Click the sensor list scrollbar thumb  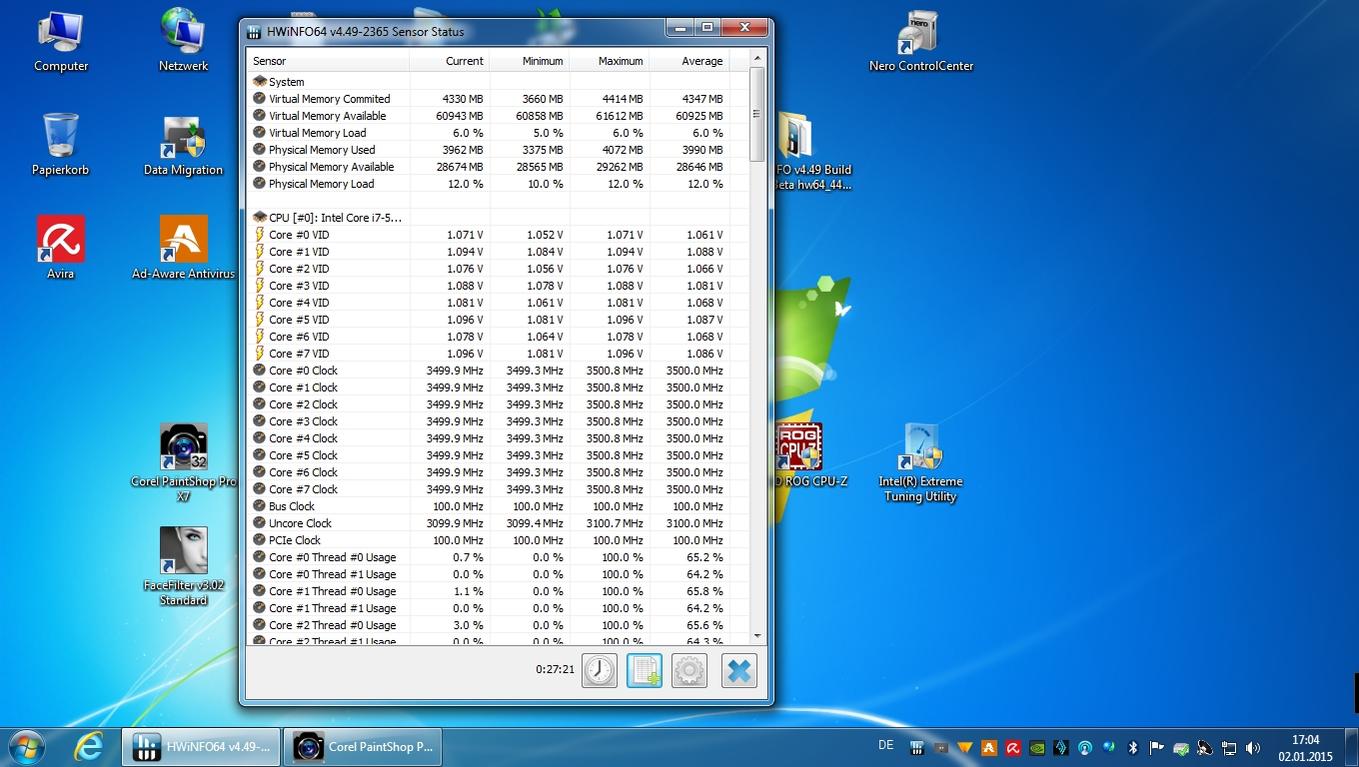click(x=757, y=115)
